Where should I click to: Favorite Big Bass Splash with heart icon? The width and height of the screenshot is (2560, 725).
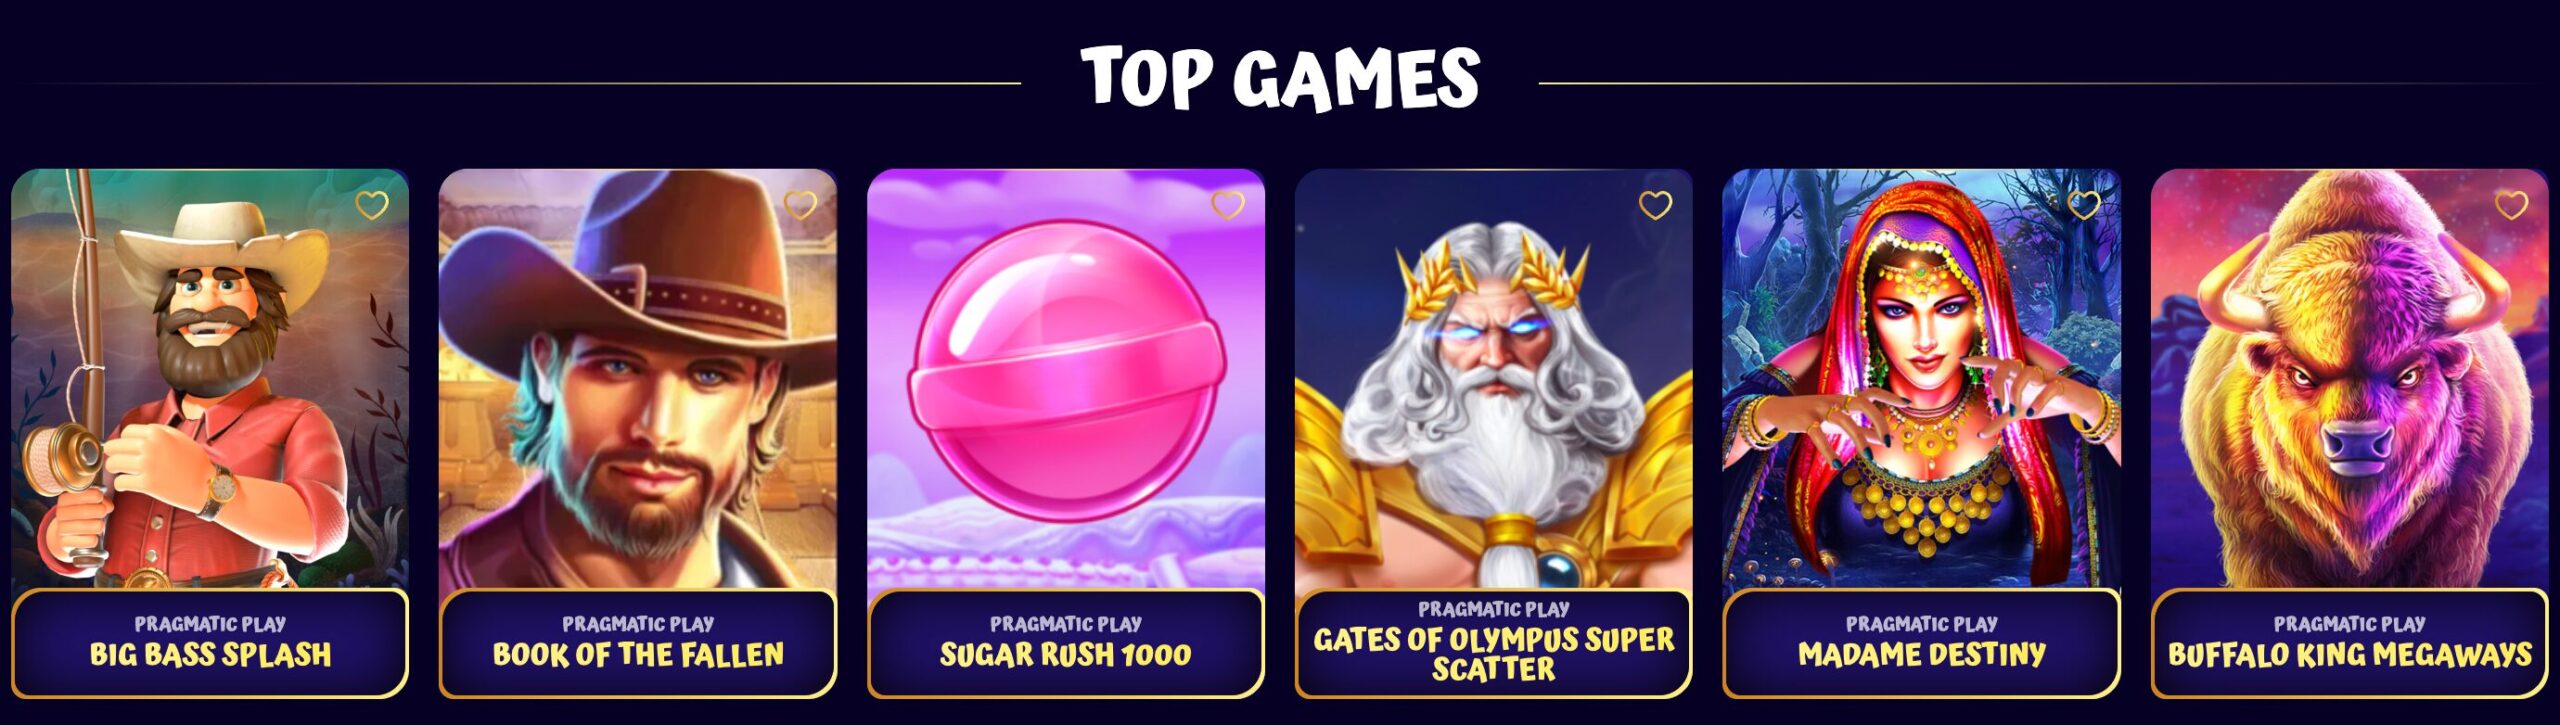[x=372, y=205]
